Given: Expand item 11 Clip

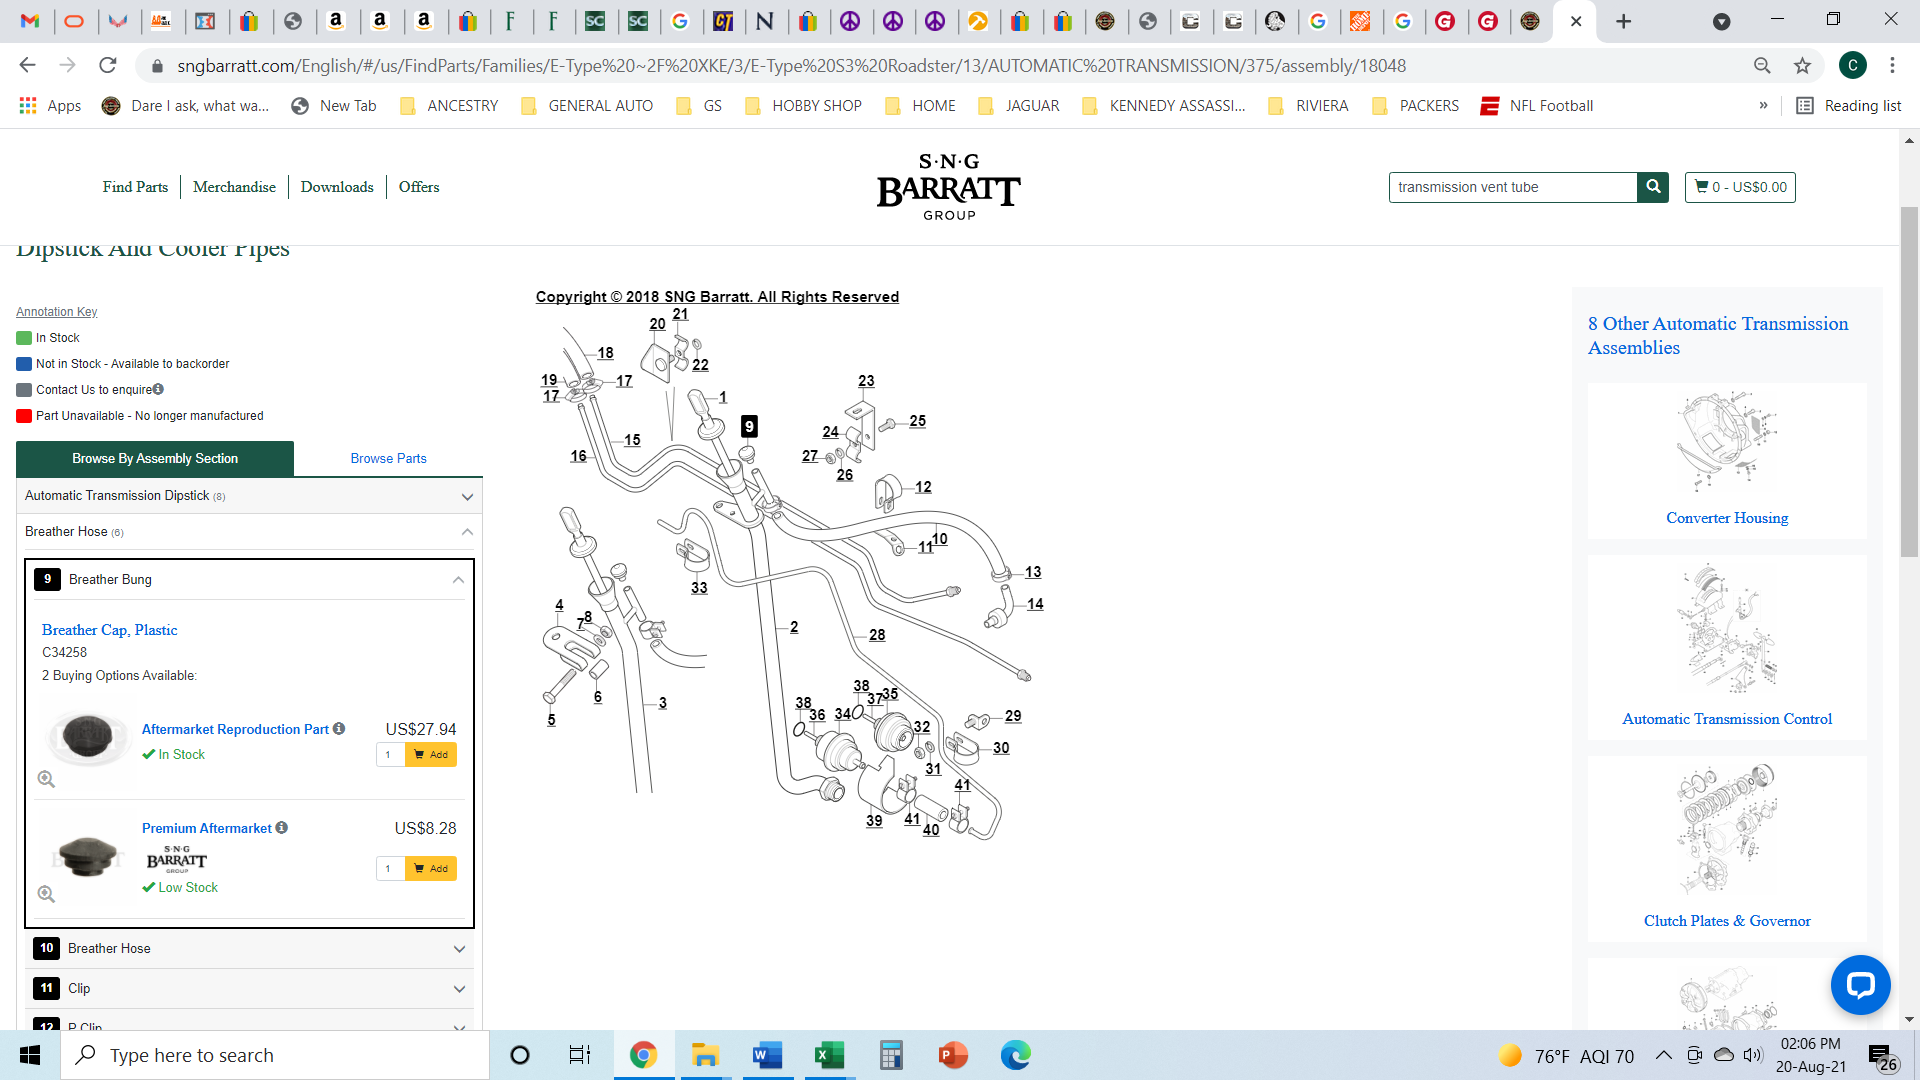Looking at the screenshot, I should coord(249,989).
